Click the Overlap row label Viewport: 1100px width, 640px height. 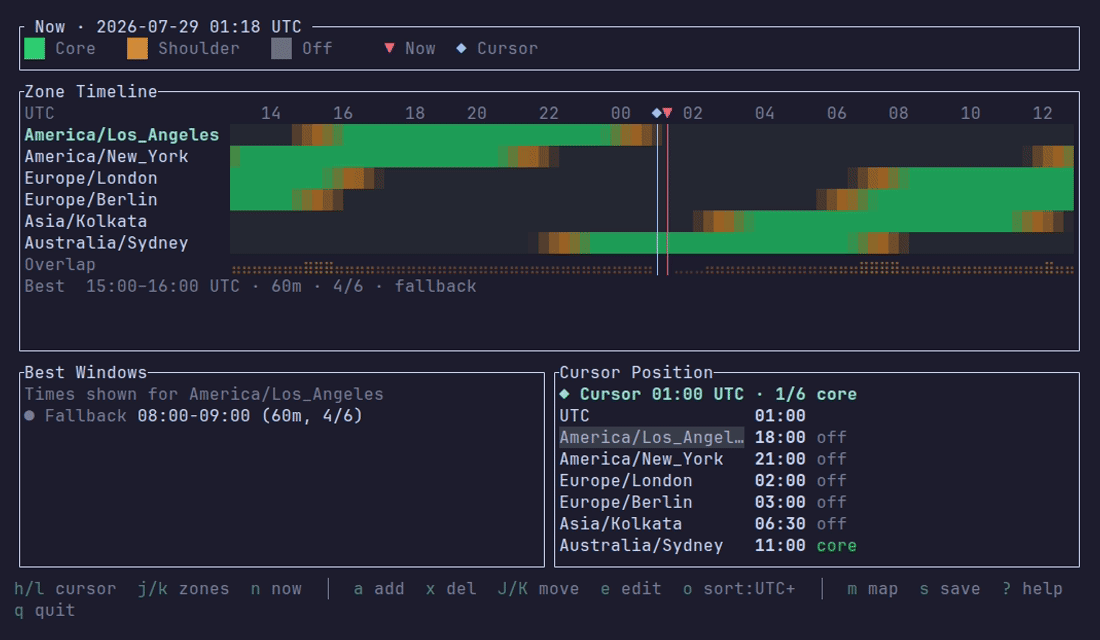click(60, 265)
